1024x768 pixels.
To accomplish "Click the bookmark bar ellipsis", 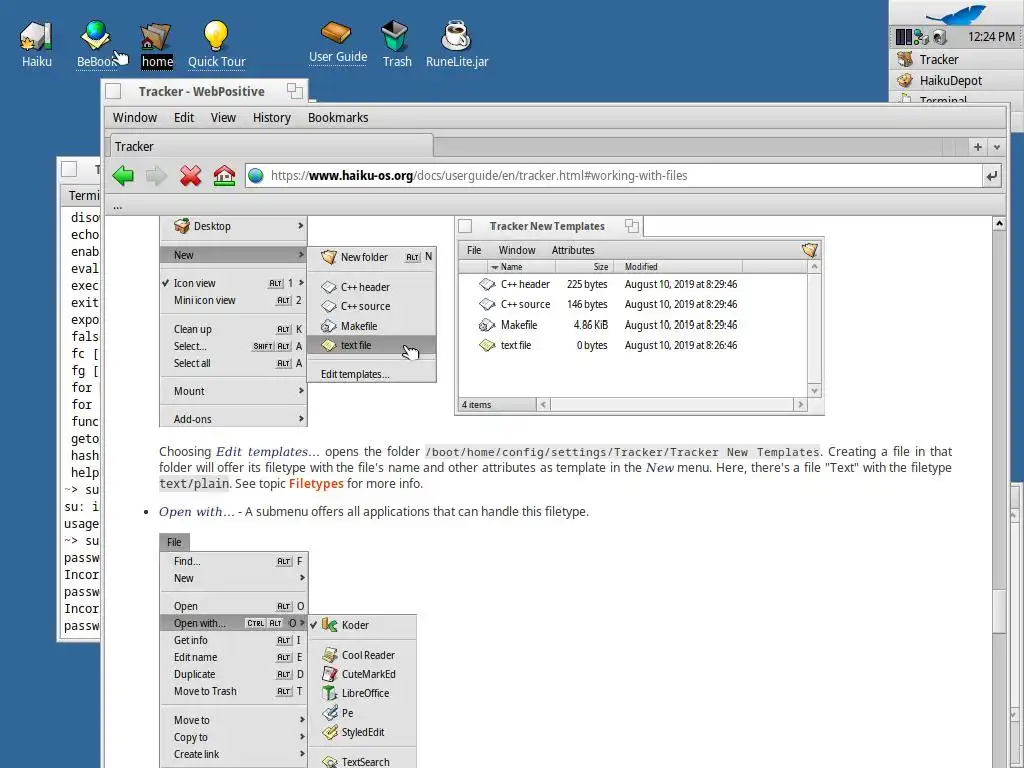I will 118,206.
